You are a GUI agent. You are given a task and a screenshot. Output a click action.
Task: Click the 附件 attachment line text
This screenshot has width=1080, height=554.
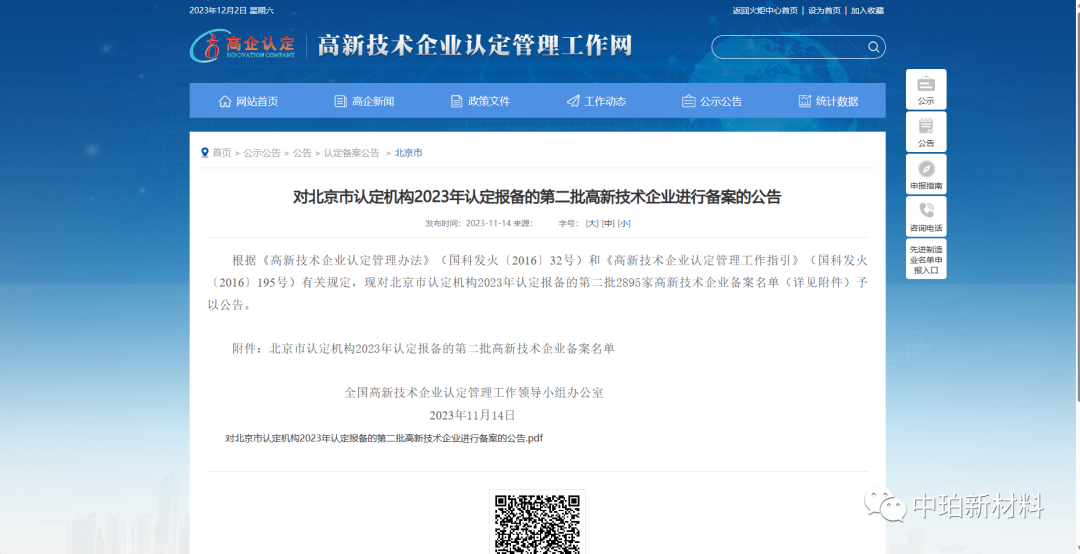pyautogui.click(x=423, y=349)
